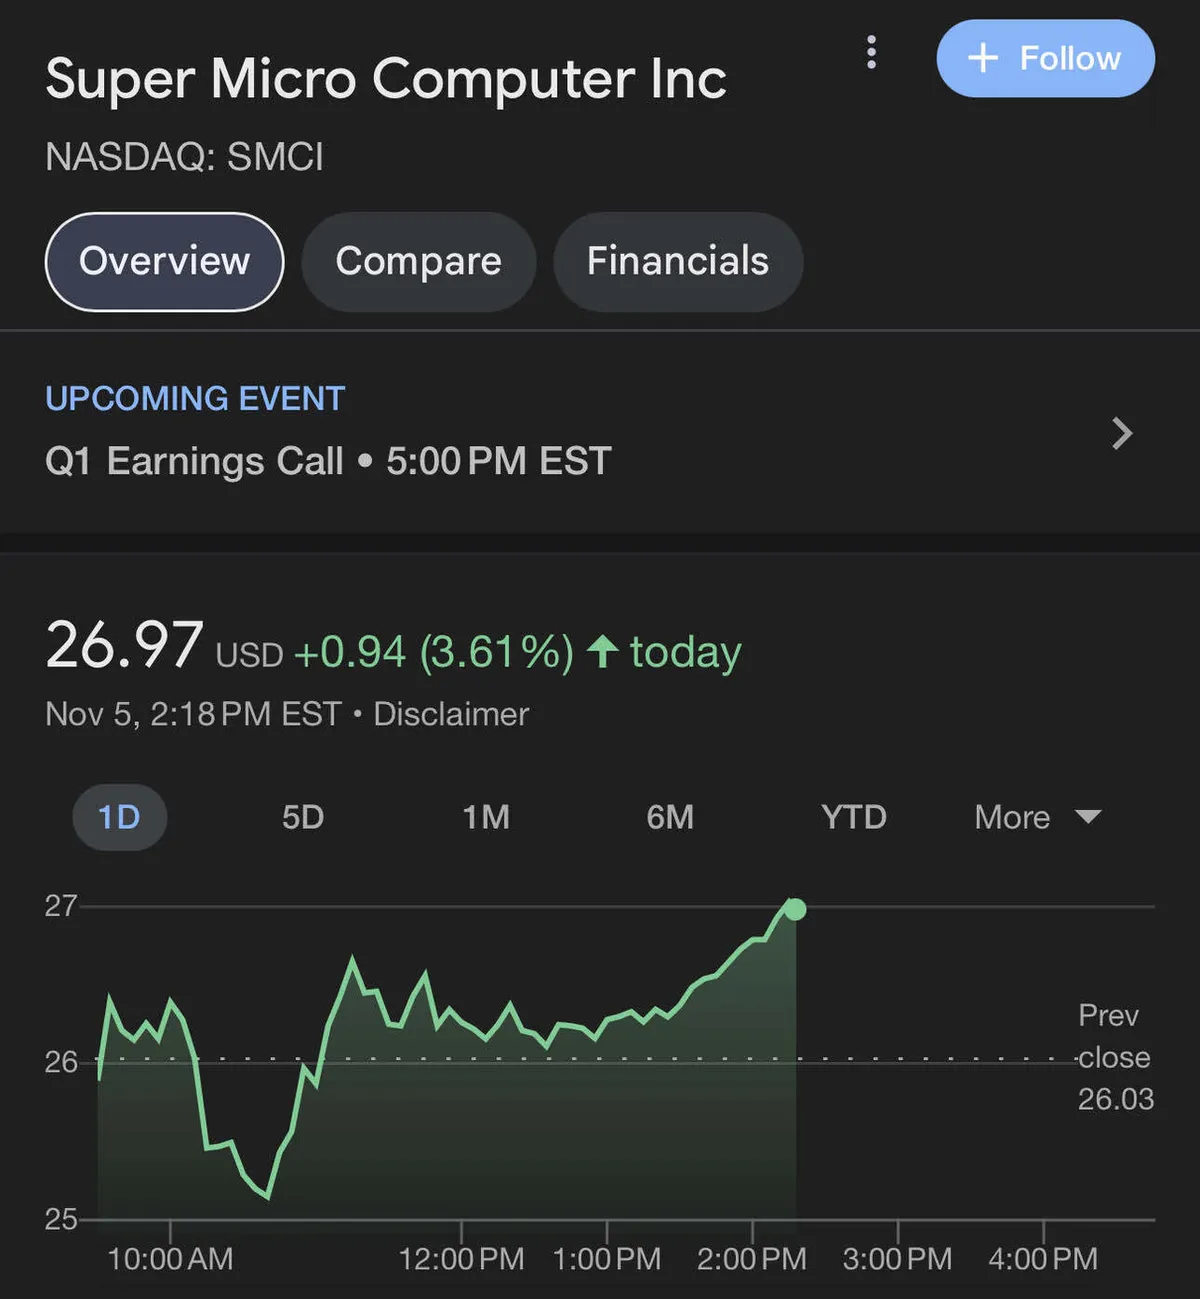Open the Financials tab
This screenshot has height=1299, width=1200.
(677, 261)
